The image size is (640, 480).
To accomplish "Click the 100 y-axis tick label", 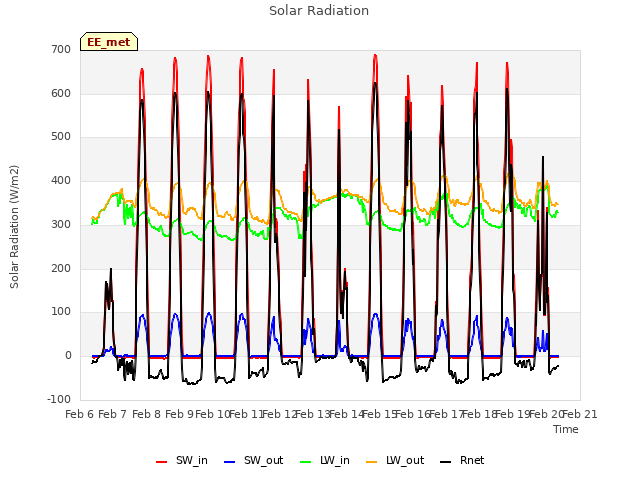I will (61, 312).
